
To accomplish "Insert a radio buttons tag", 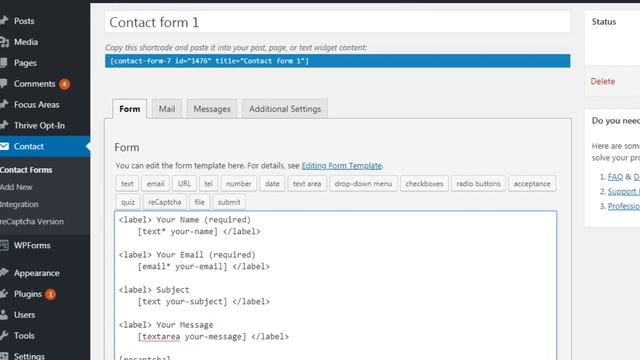I will click(x=478, y=184).
